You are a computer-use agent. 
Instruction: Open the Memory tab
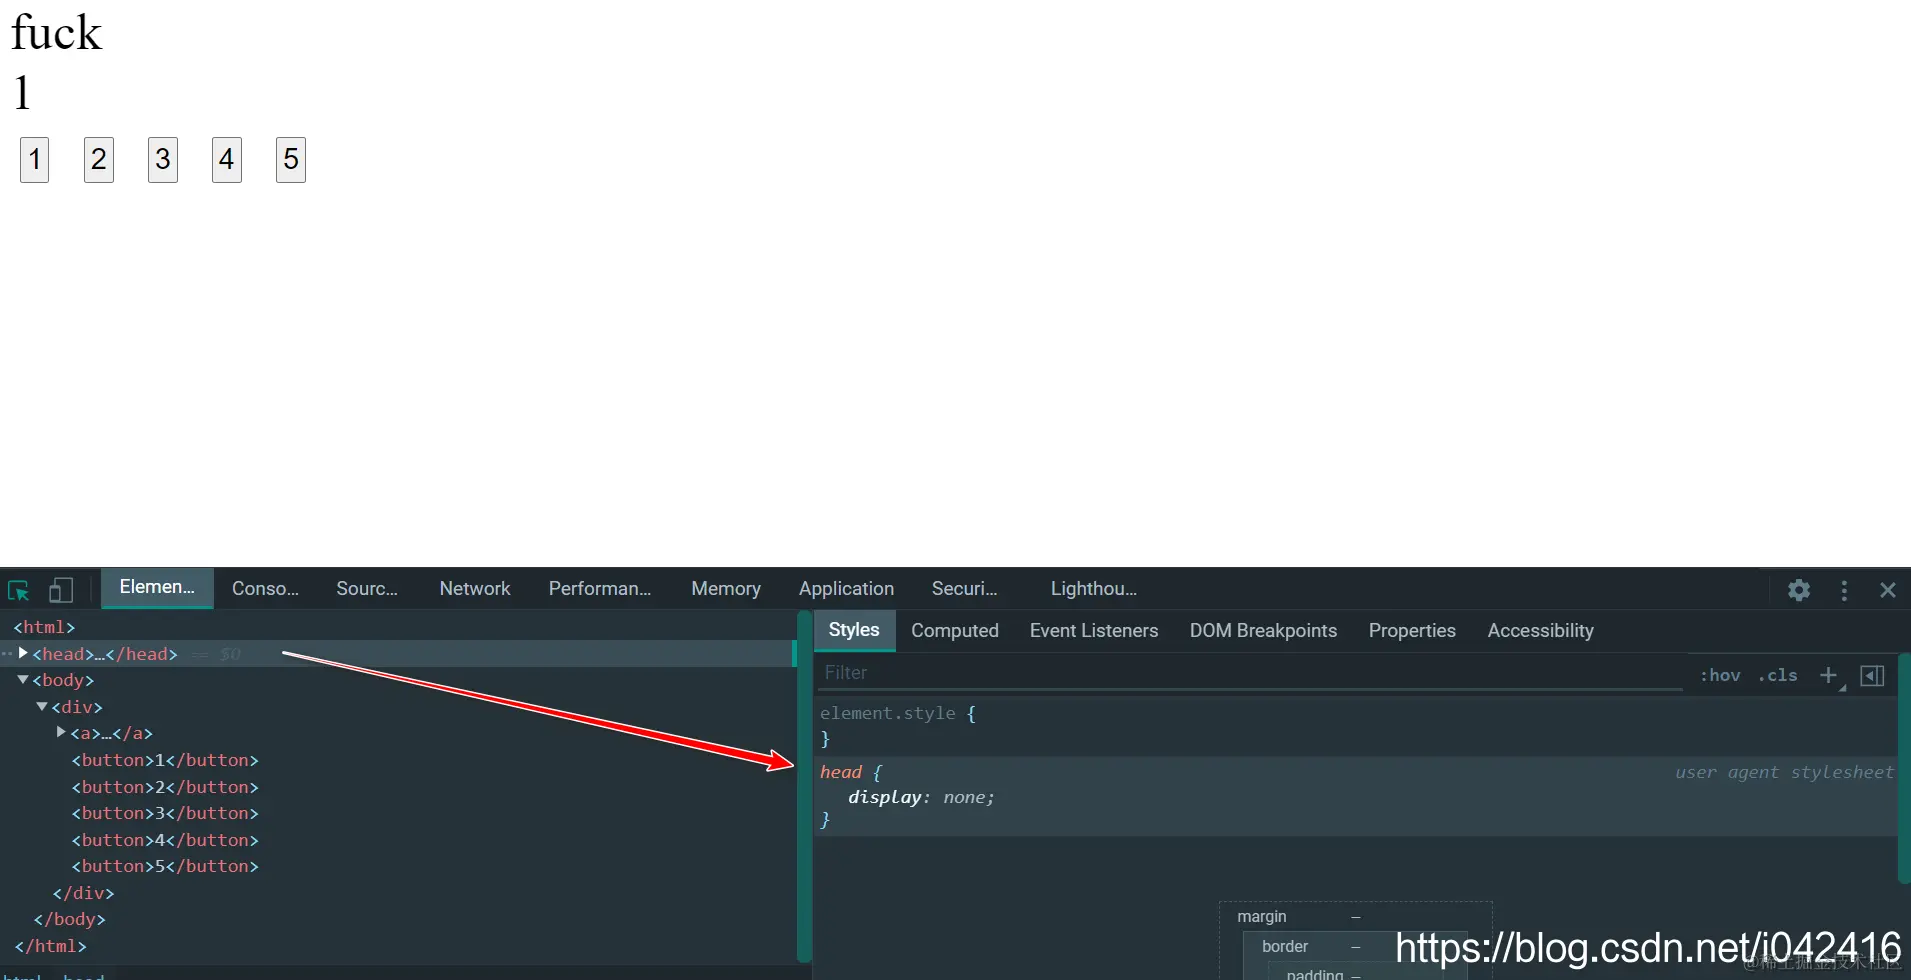pos(726,589)
